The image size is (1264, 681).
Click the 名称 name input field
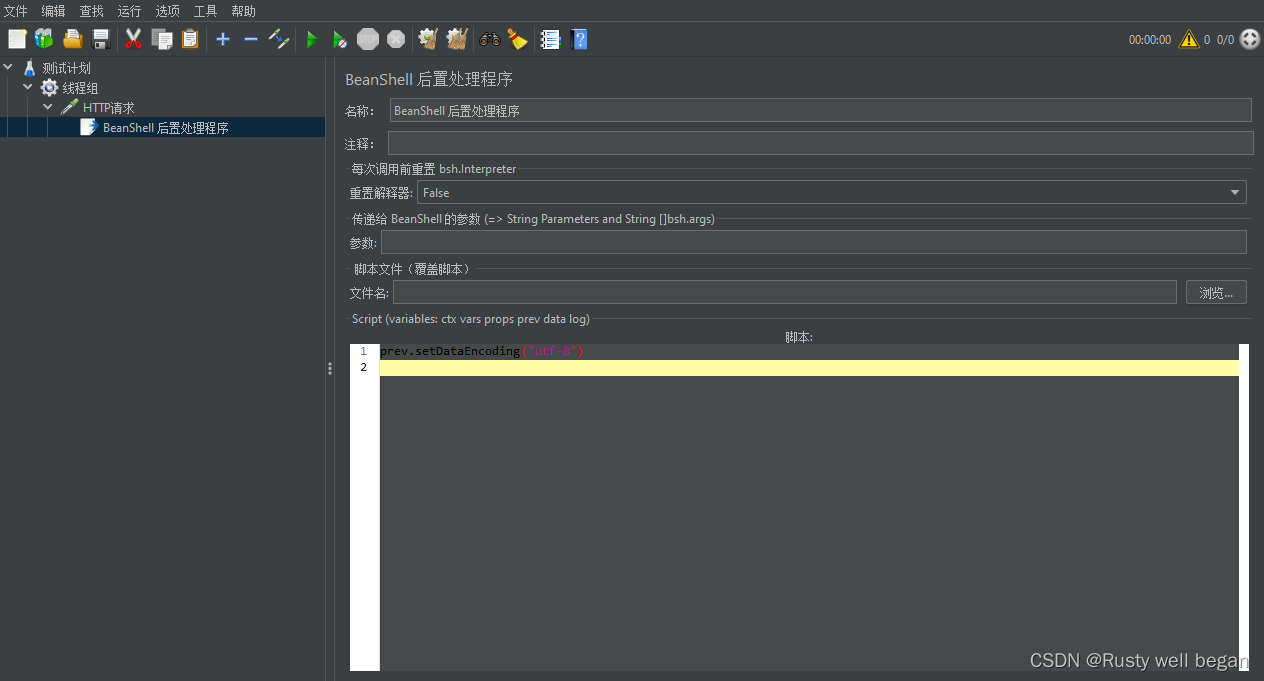[820, 110]
